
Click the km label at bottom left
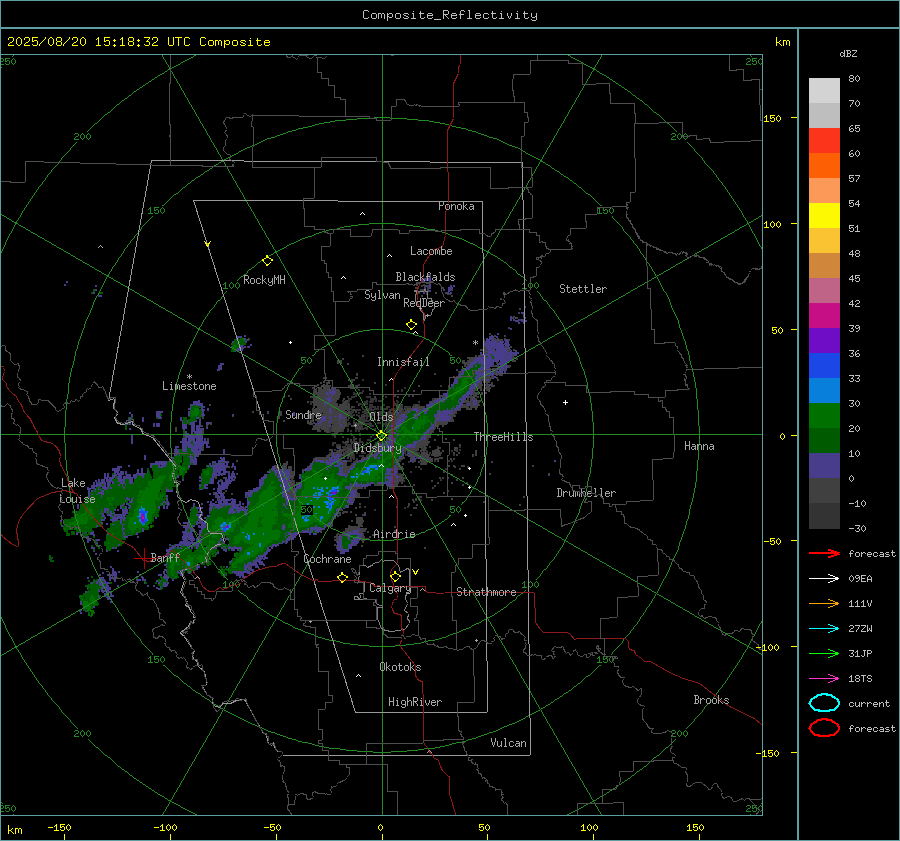pyautogui.click(x=14, y=830)
